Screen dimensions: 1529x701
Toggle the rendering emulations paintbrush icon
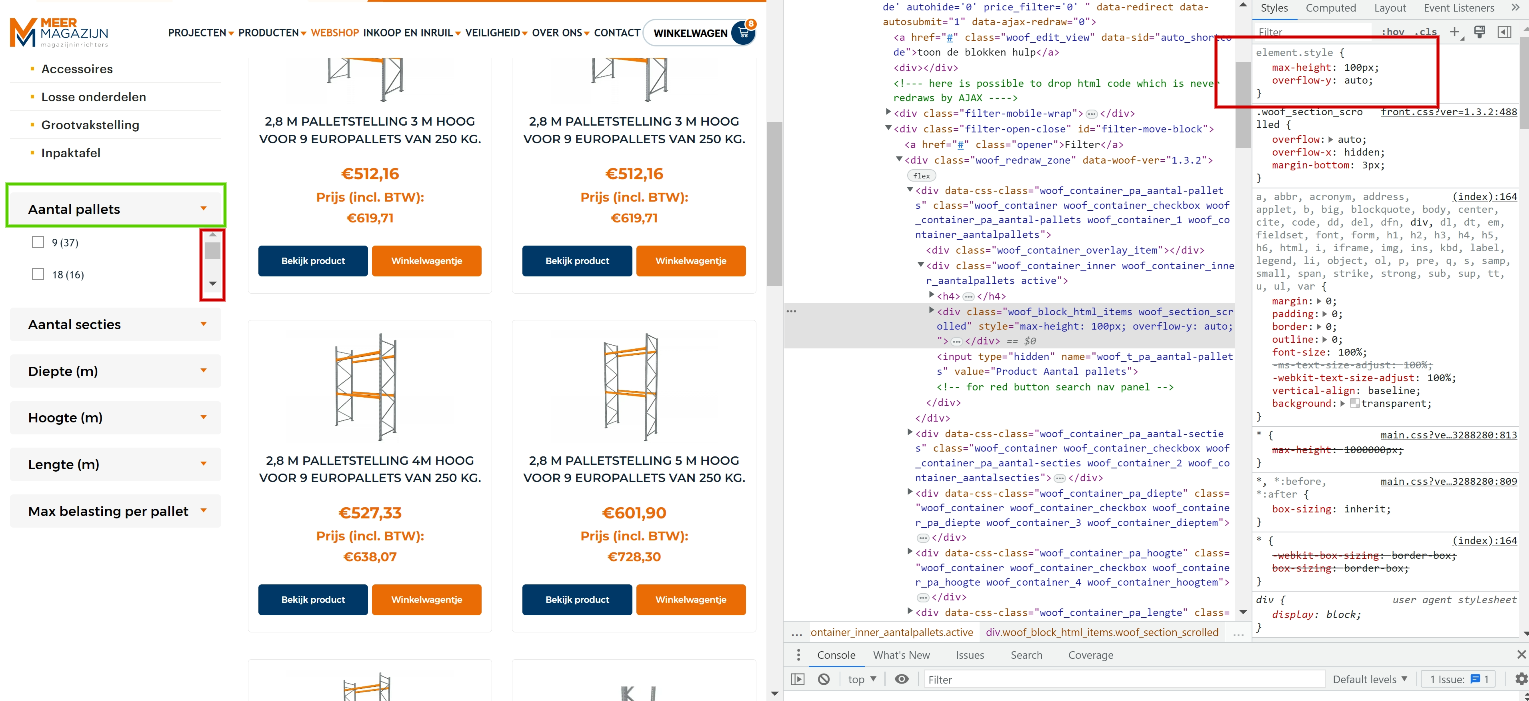1479,33
